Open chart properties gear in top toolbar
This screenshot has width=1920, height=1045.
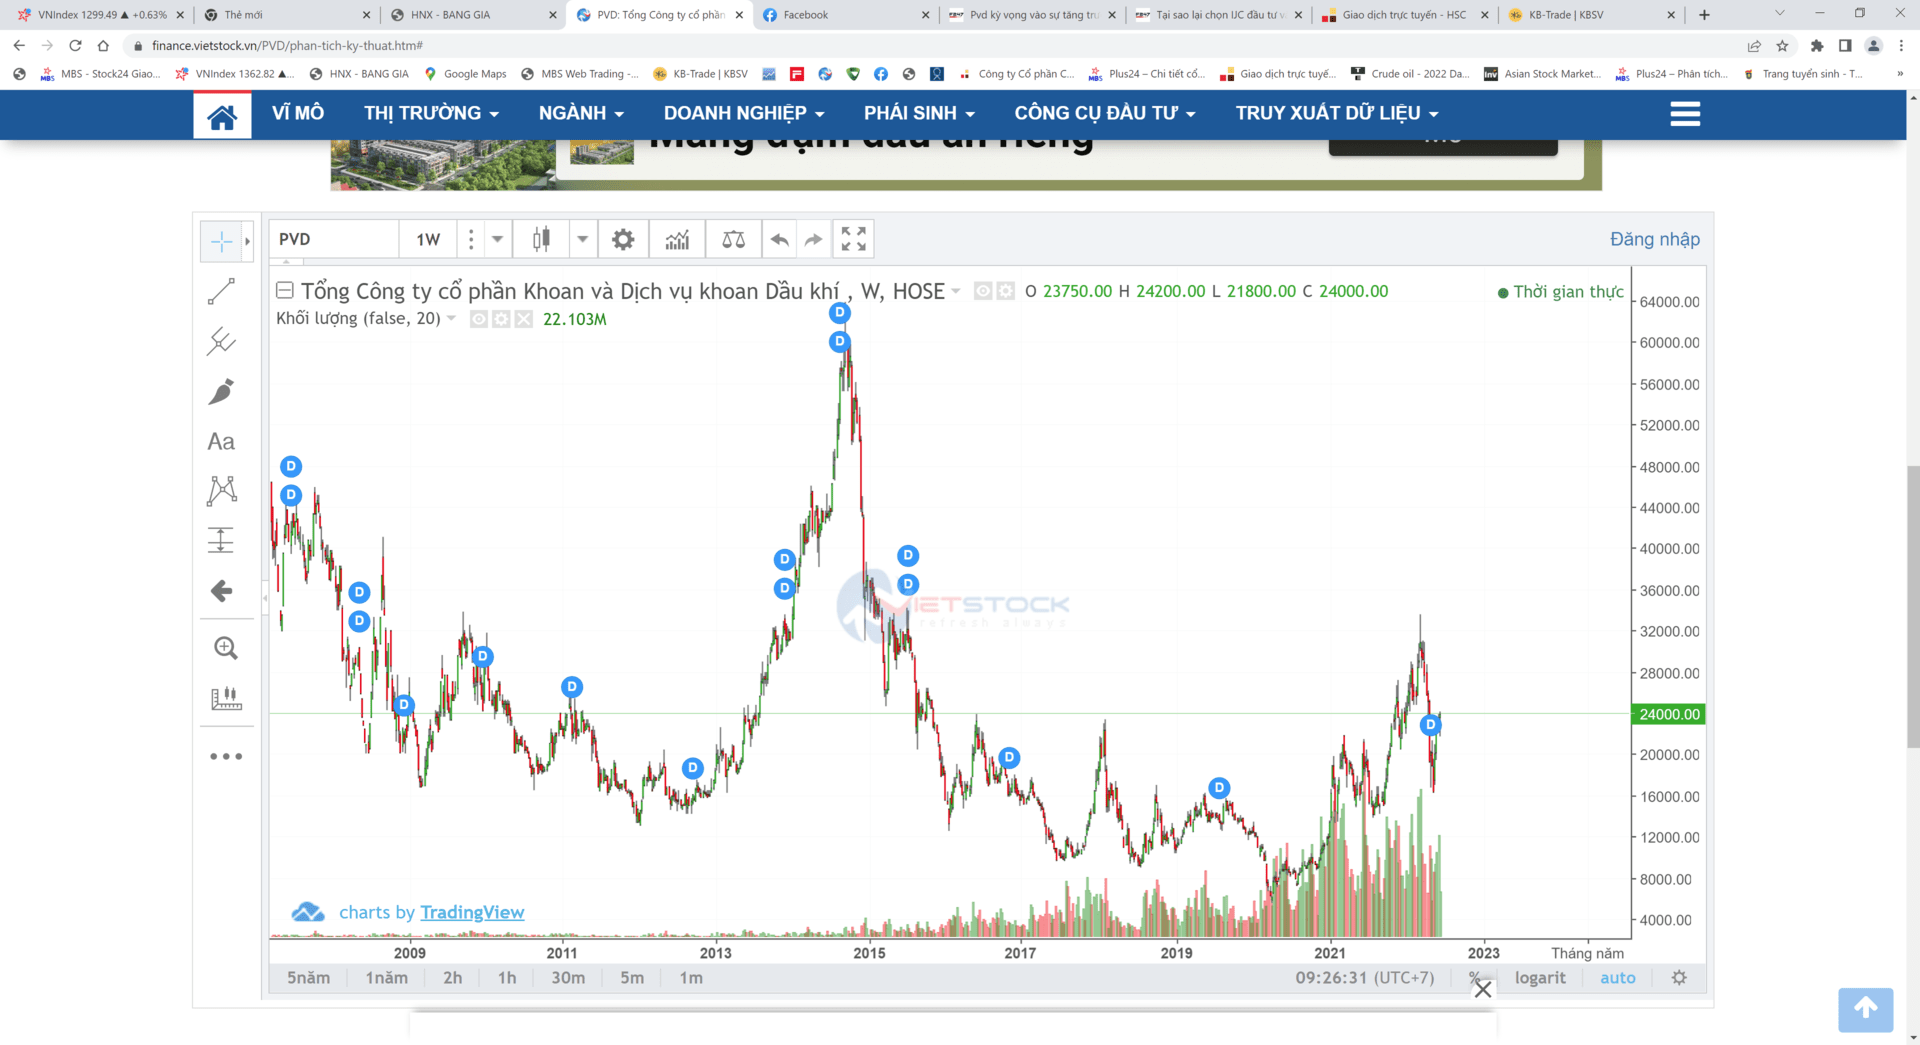coord(623,239)
